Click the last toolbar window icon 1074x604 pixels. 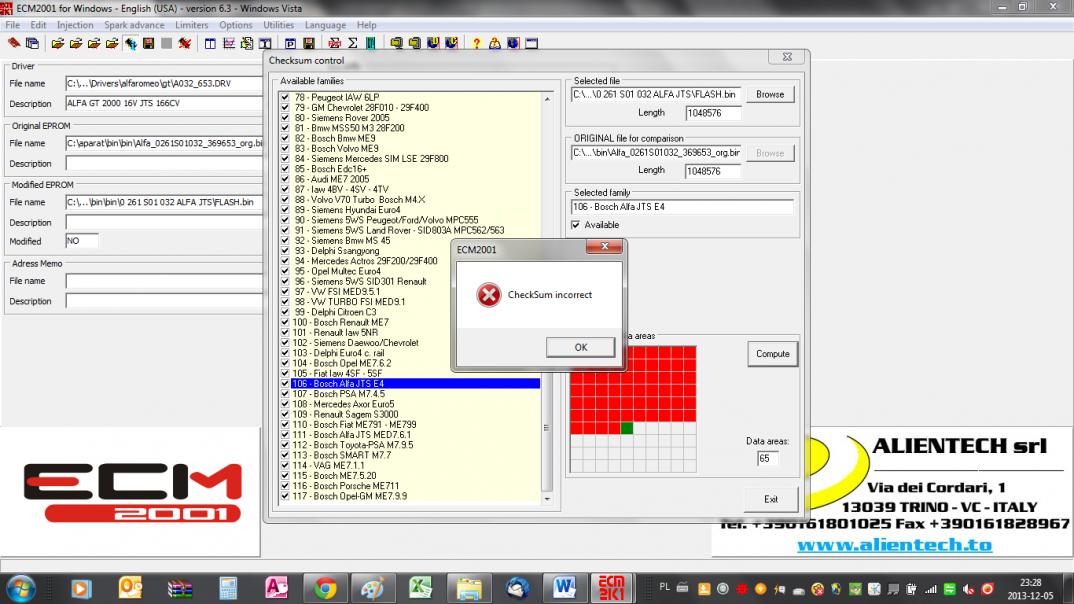point(532,43)
